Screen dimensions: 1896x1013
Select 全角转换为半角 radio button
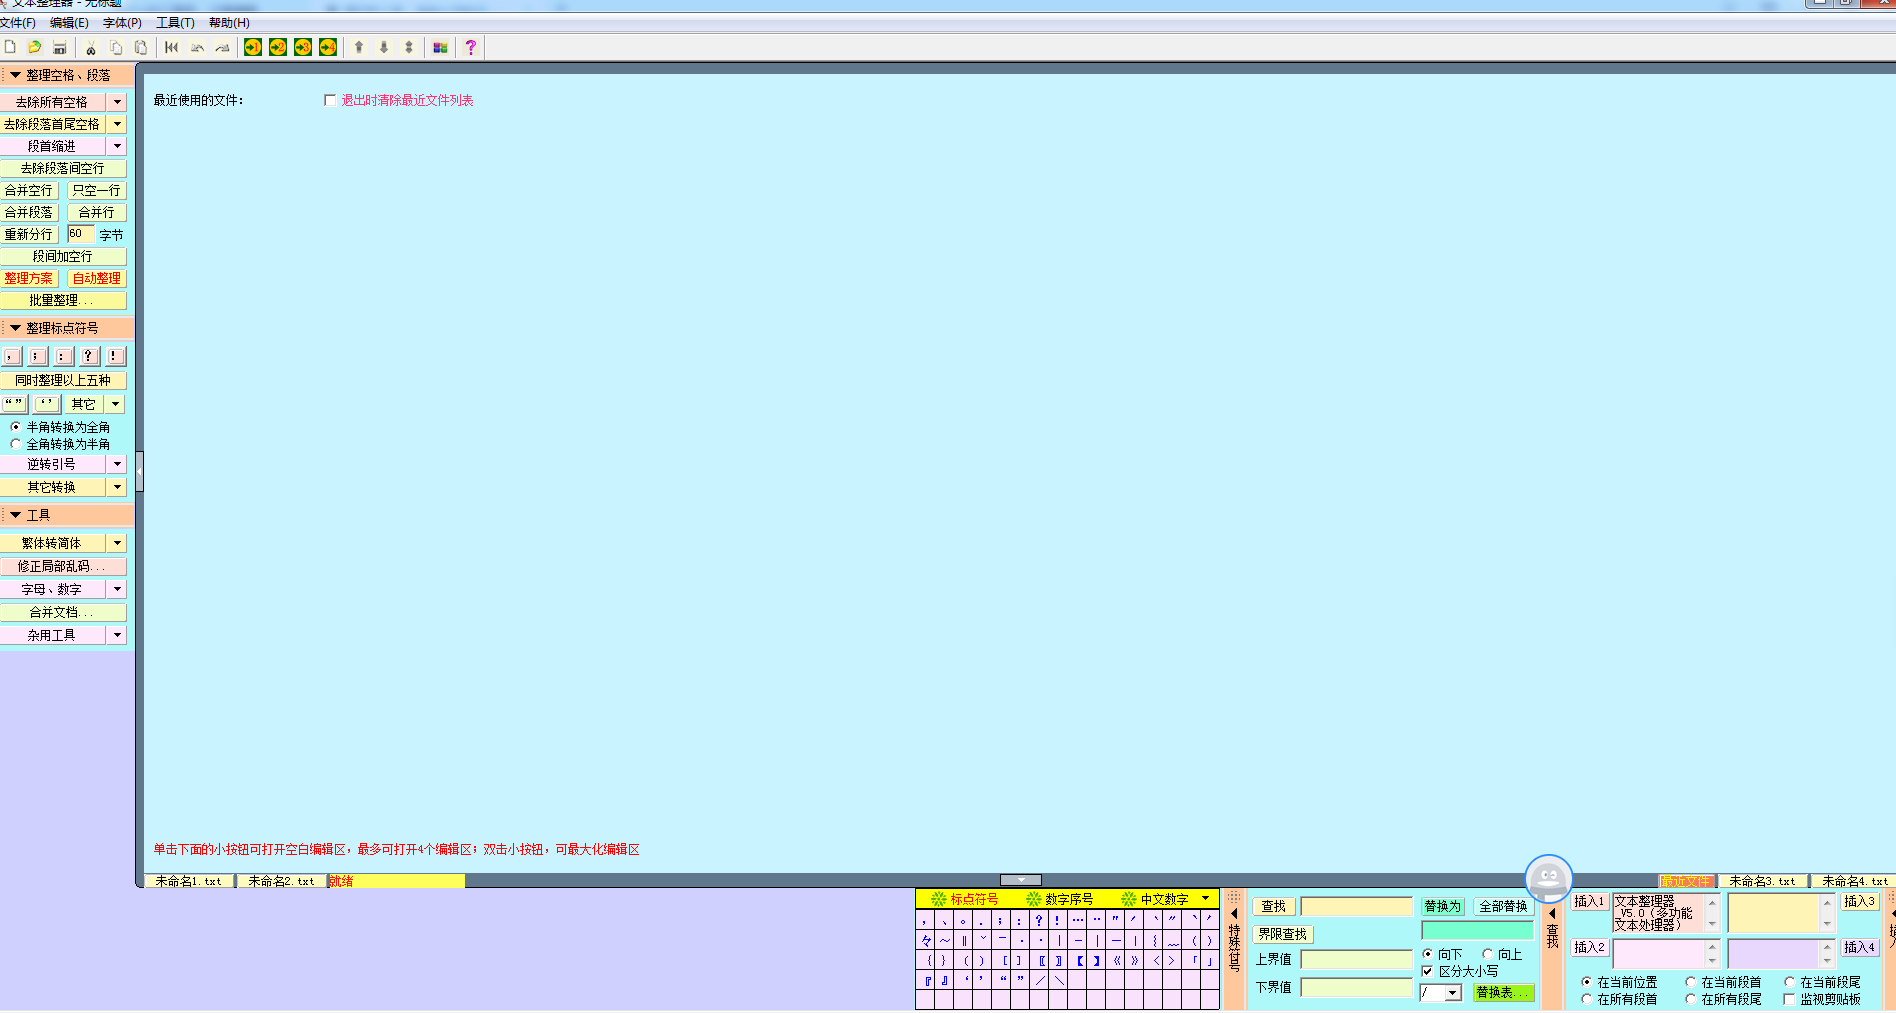[x=16, y=444]
